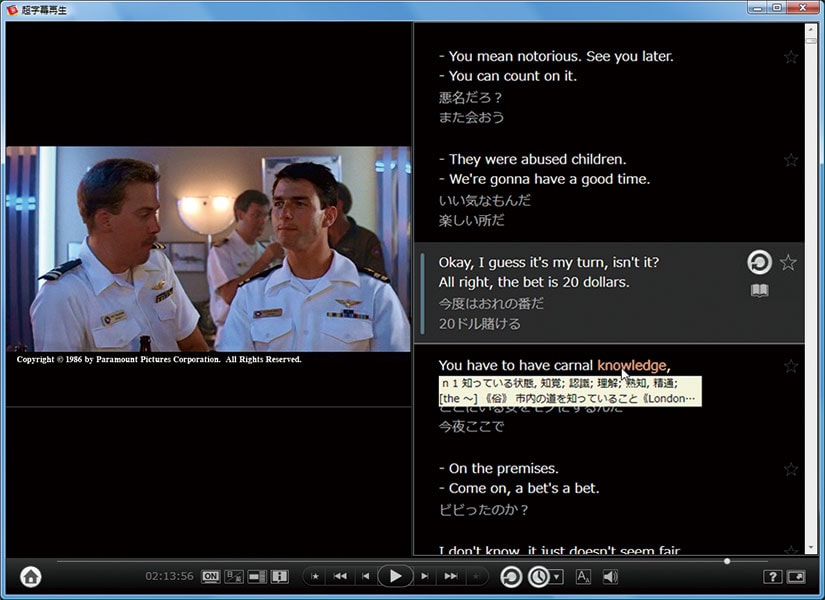
Task: Toggle the subtitle ON indicator button
Action: 211,576
